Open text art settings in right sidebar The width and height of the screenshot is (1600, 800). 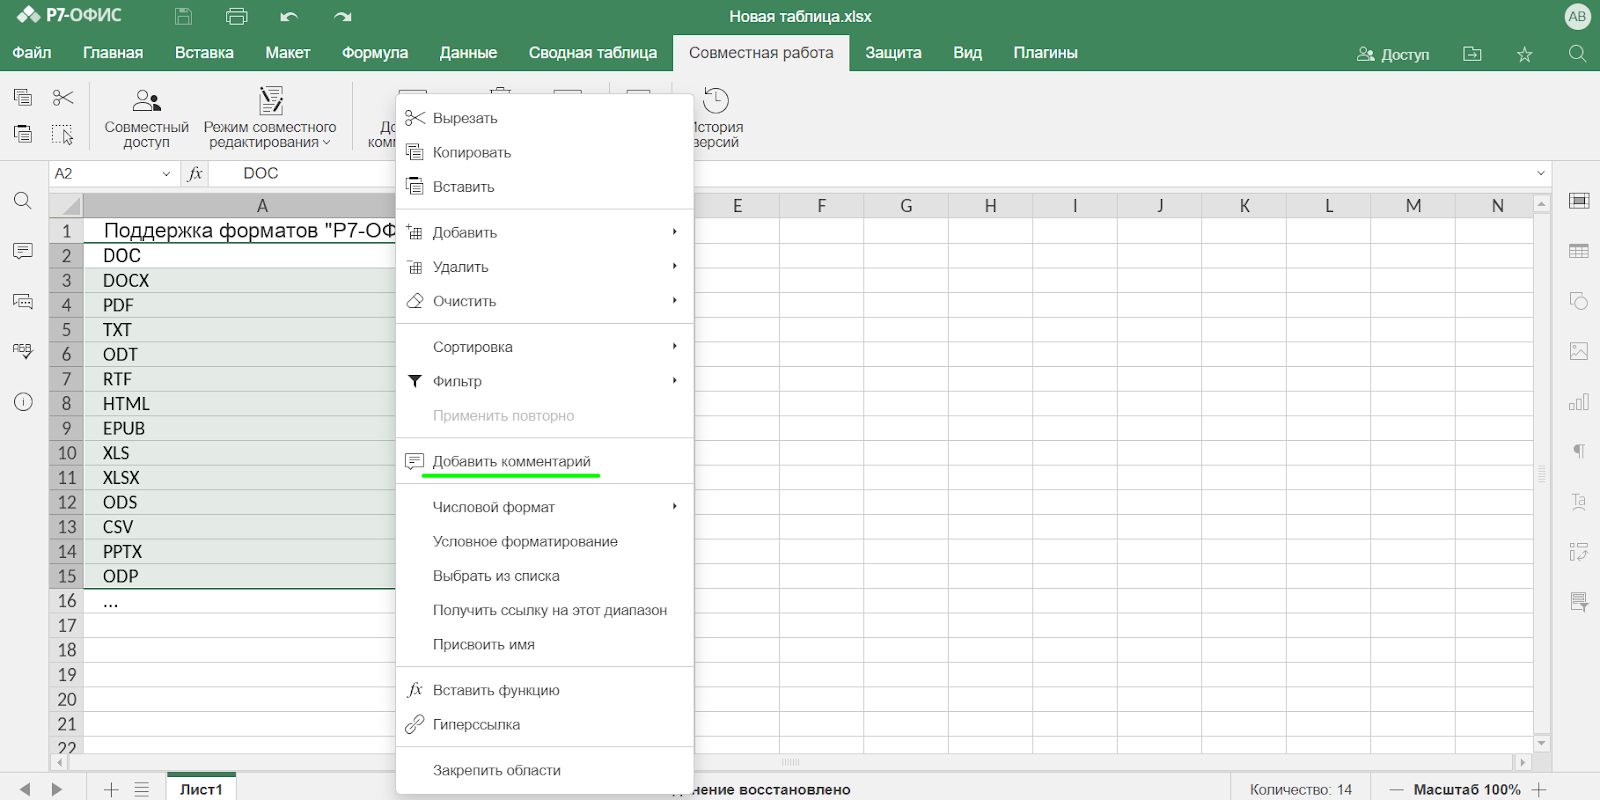coord(1579,502)
